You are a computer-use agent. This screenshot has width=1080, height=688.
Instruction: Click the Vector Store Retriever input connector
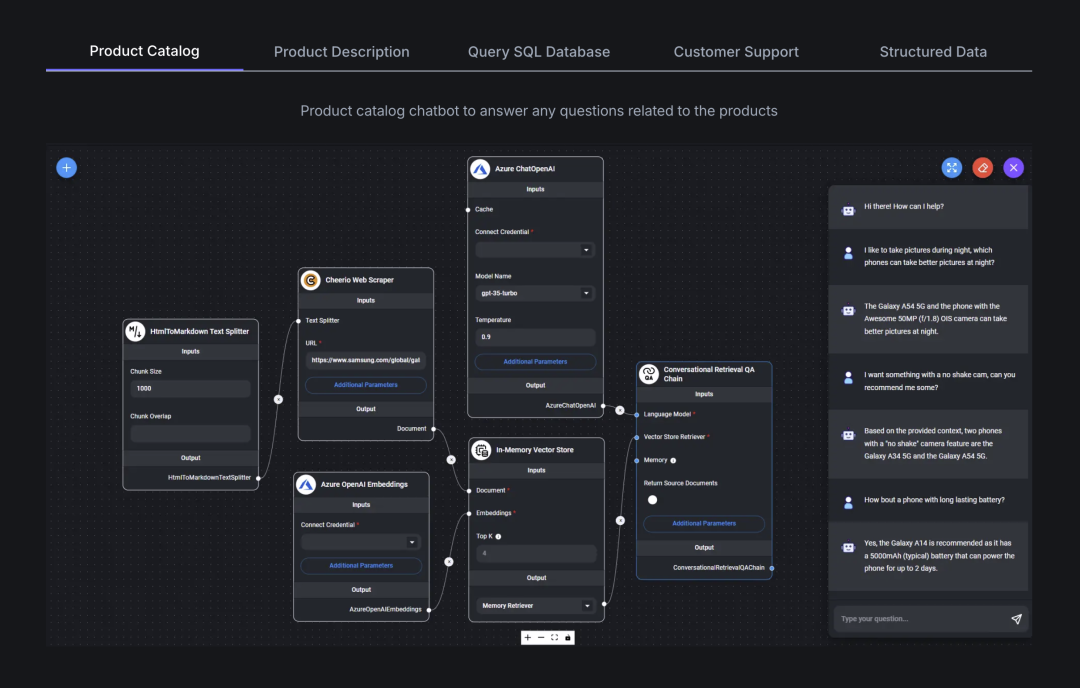(636, 437)
